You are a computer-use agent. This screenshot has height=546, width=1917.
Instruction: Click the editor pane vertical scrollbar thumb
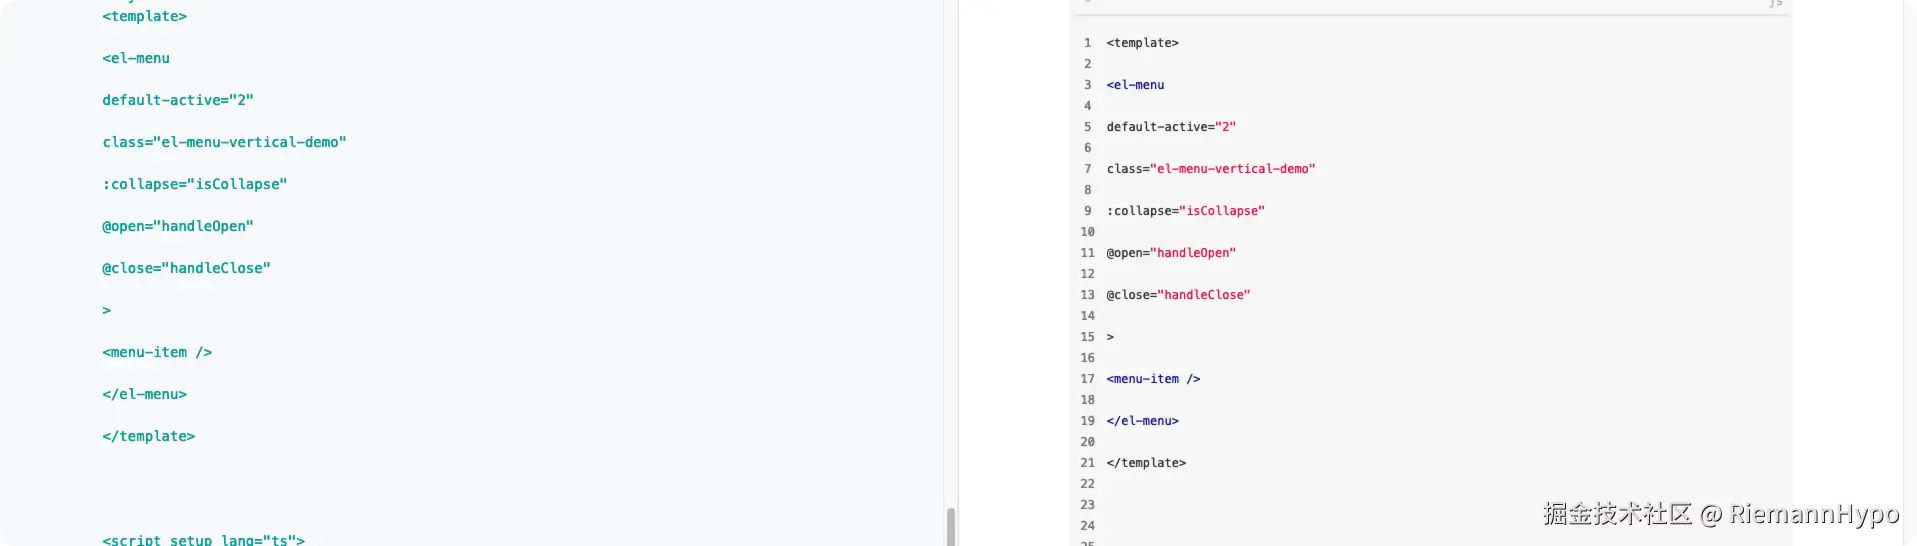950,525
